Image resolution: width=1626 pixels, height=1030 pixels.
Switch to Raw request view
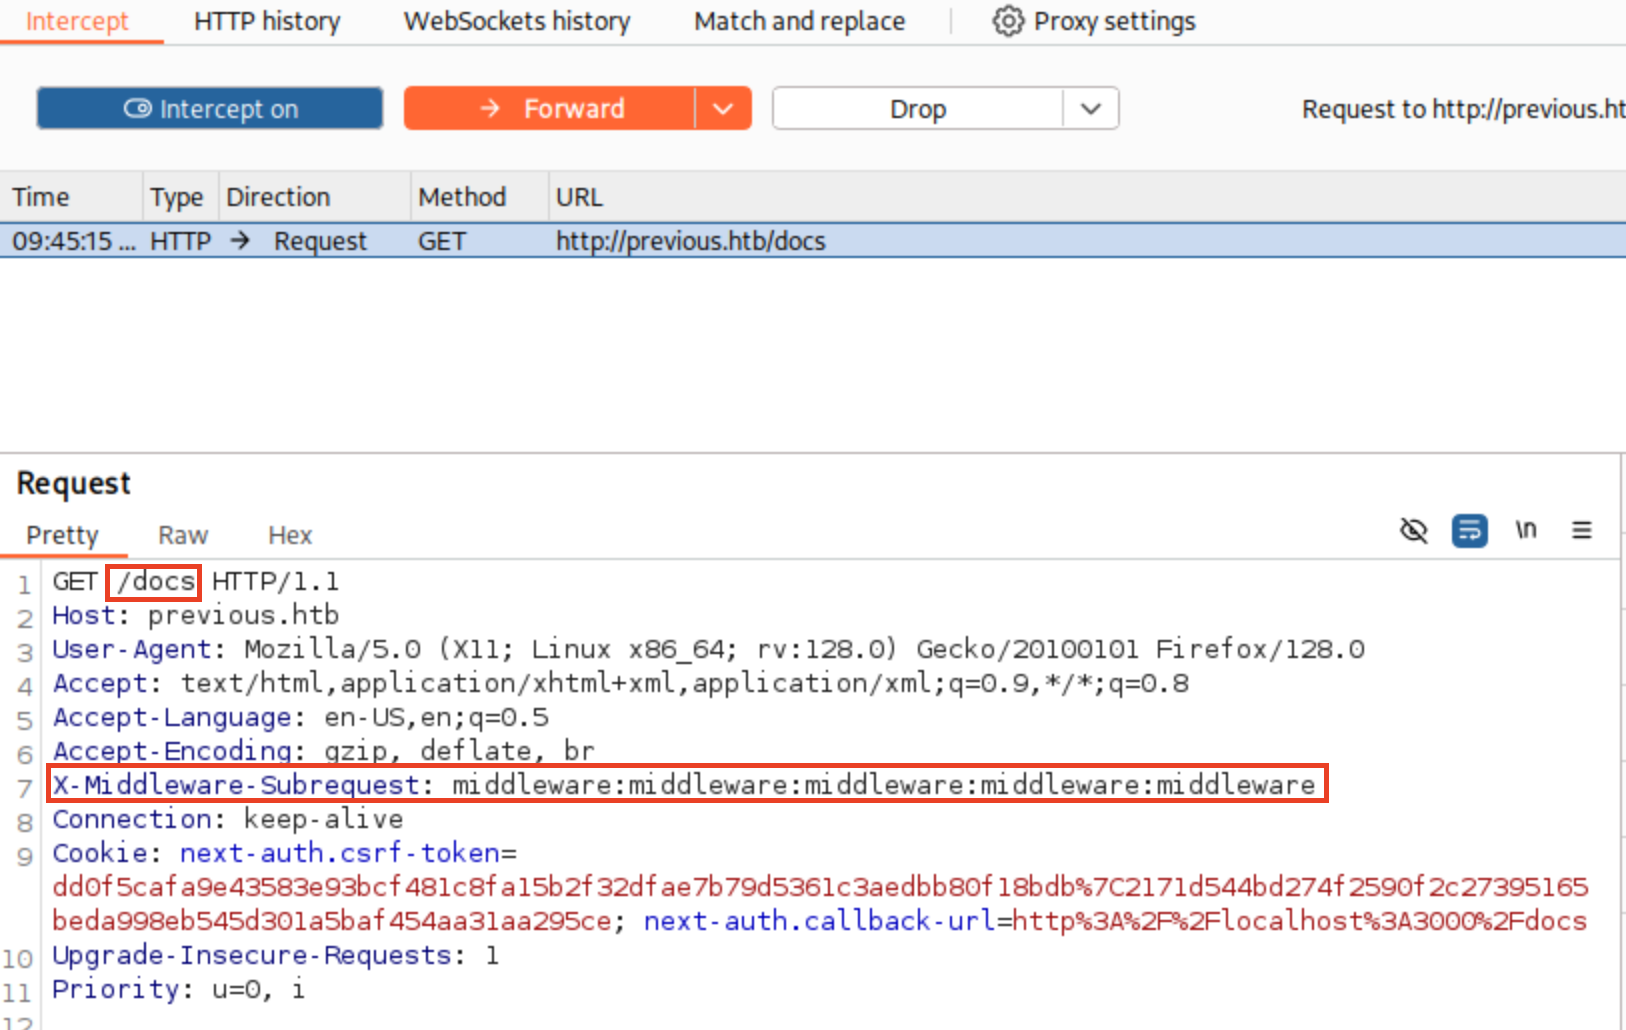coord(183,536)
